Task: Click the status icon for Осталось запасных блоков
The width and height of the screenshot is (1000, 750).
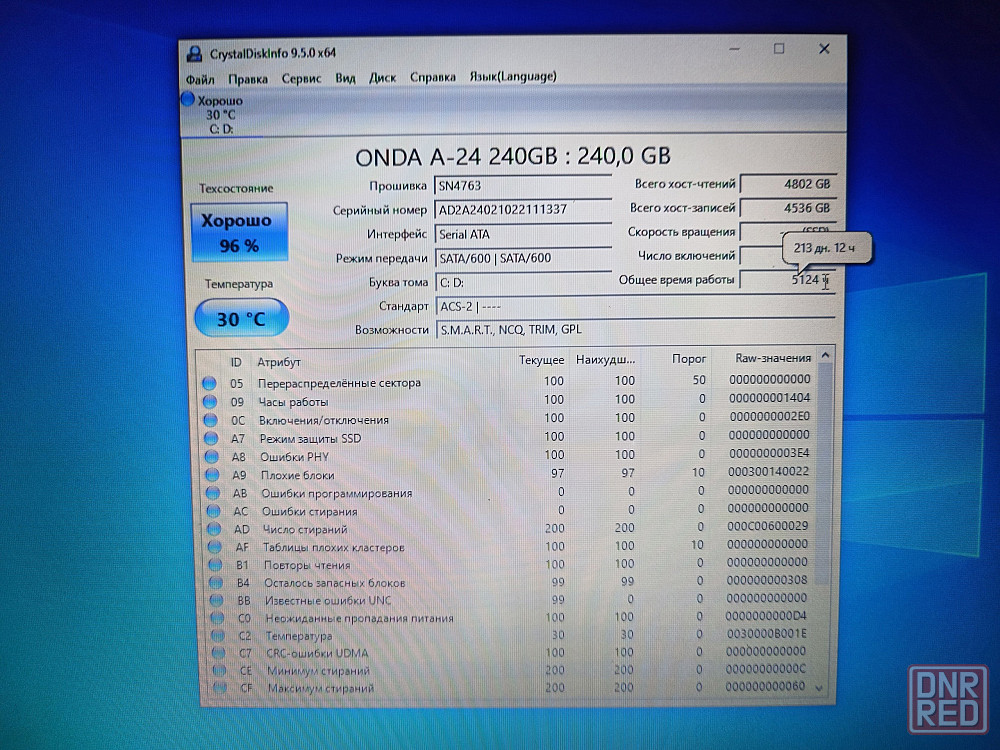Action: pos(216,582)
